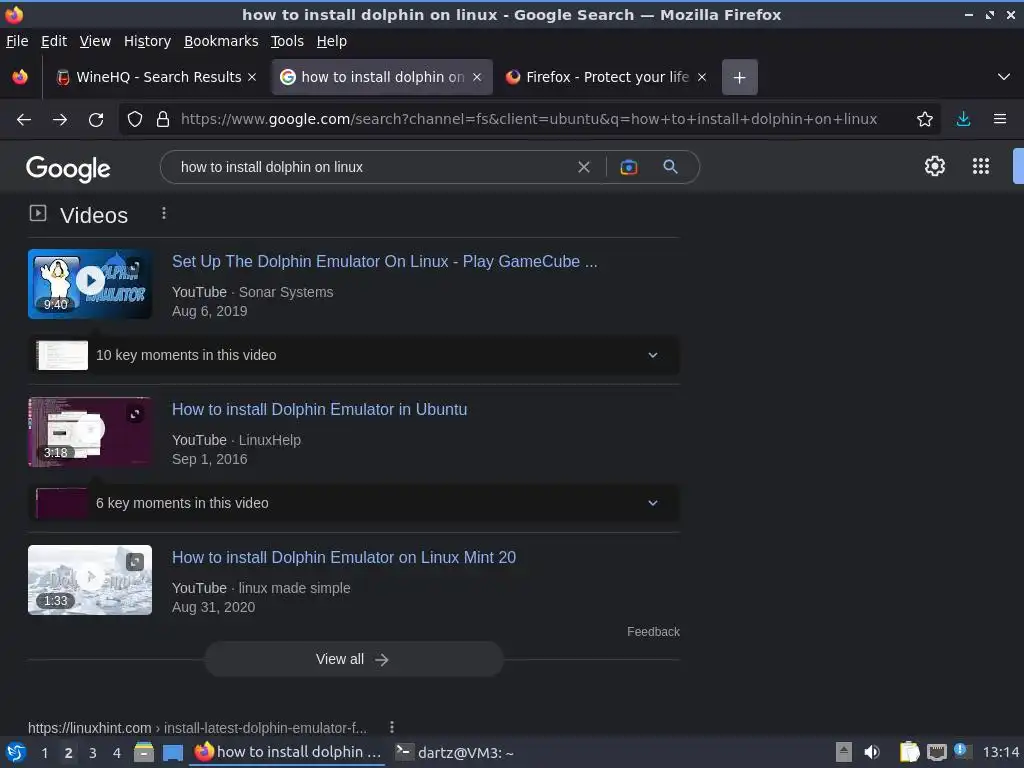
Task: Submit search with magnifier icon
Action: pyautogui.click(x=670, y=167)
